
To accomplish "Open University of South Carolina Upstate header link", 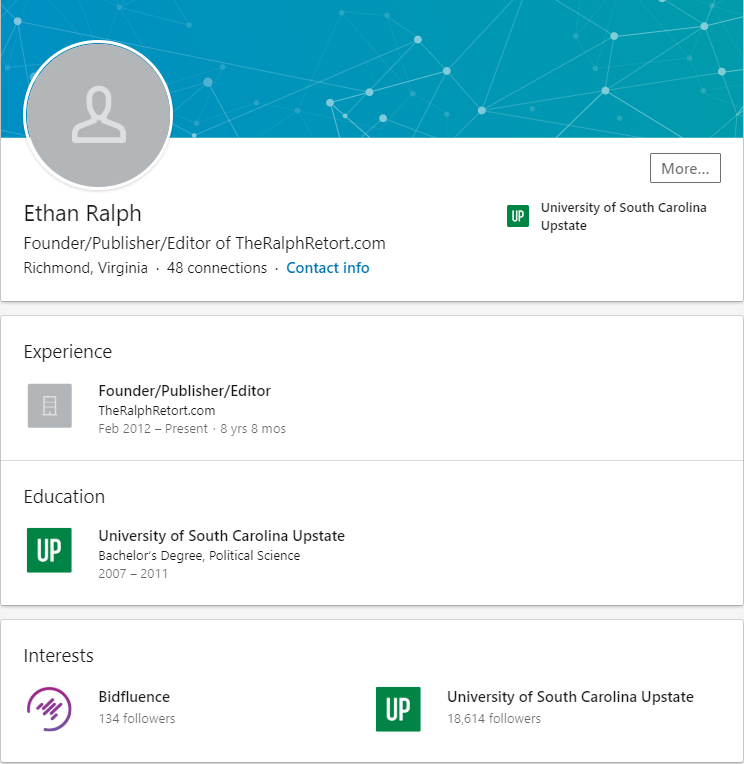I will (x=623, y=216).
